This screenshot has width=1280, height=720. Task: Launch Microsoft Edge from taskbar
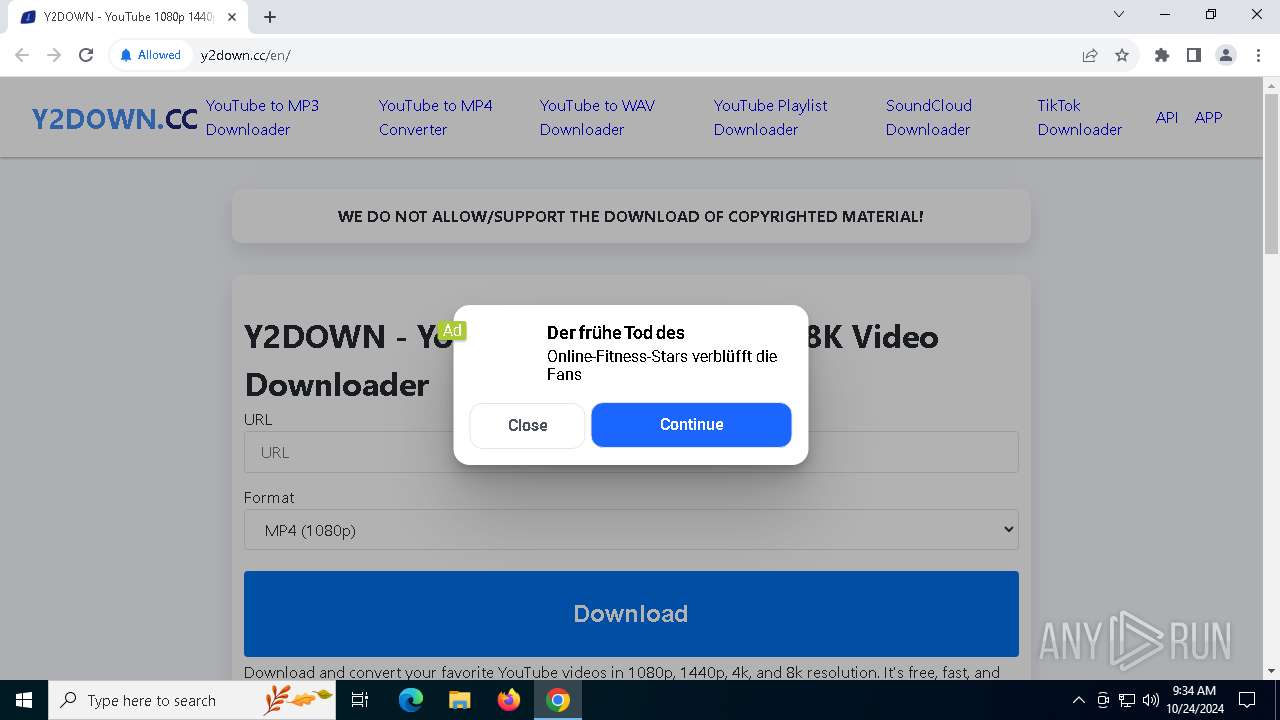pos(411,700)
